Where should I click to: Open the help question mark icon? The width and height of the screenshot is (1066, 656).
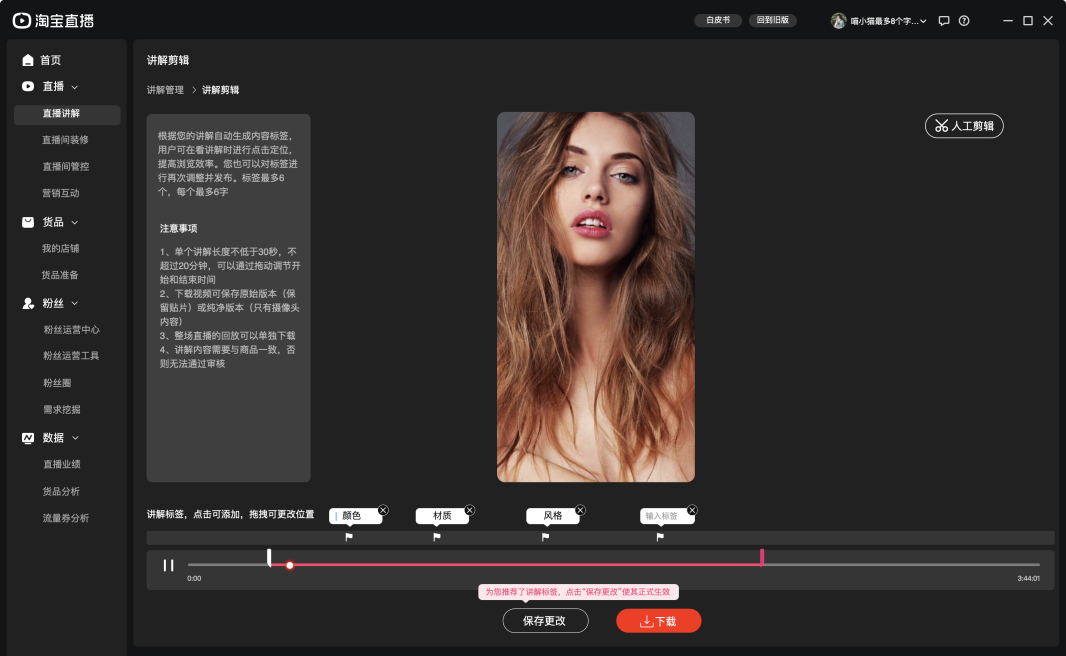[964, 21]
